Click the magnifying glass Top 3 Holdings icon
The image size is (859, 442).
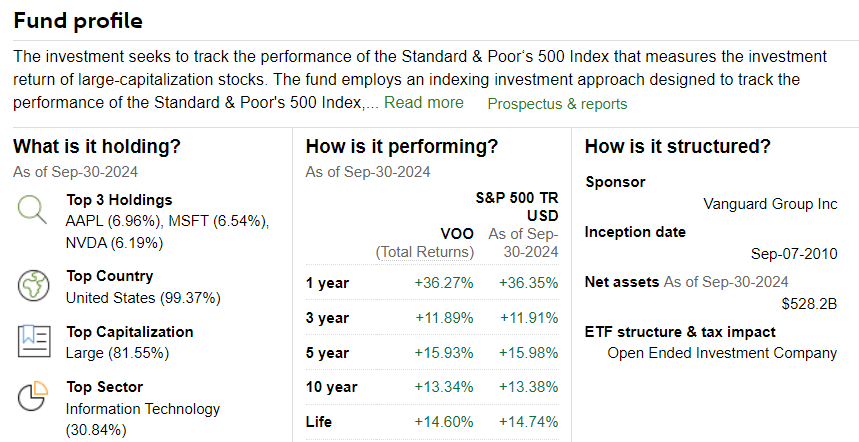[32, 210]
